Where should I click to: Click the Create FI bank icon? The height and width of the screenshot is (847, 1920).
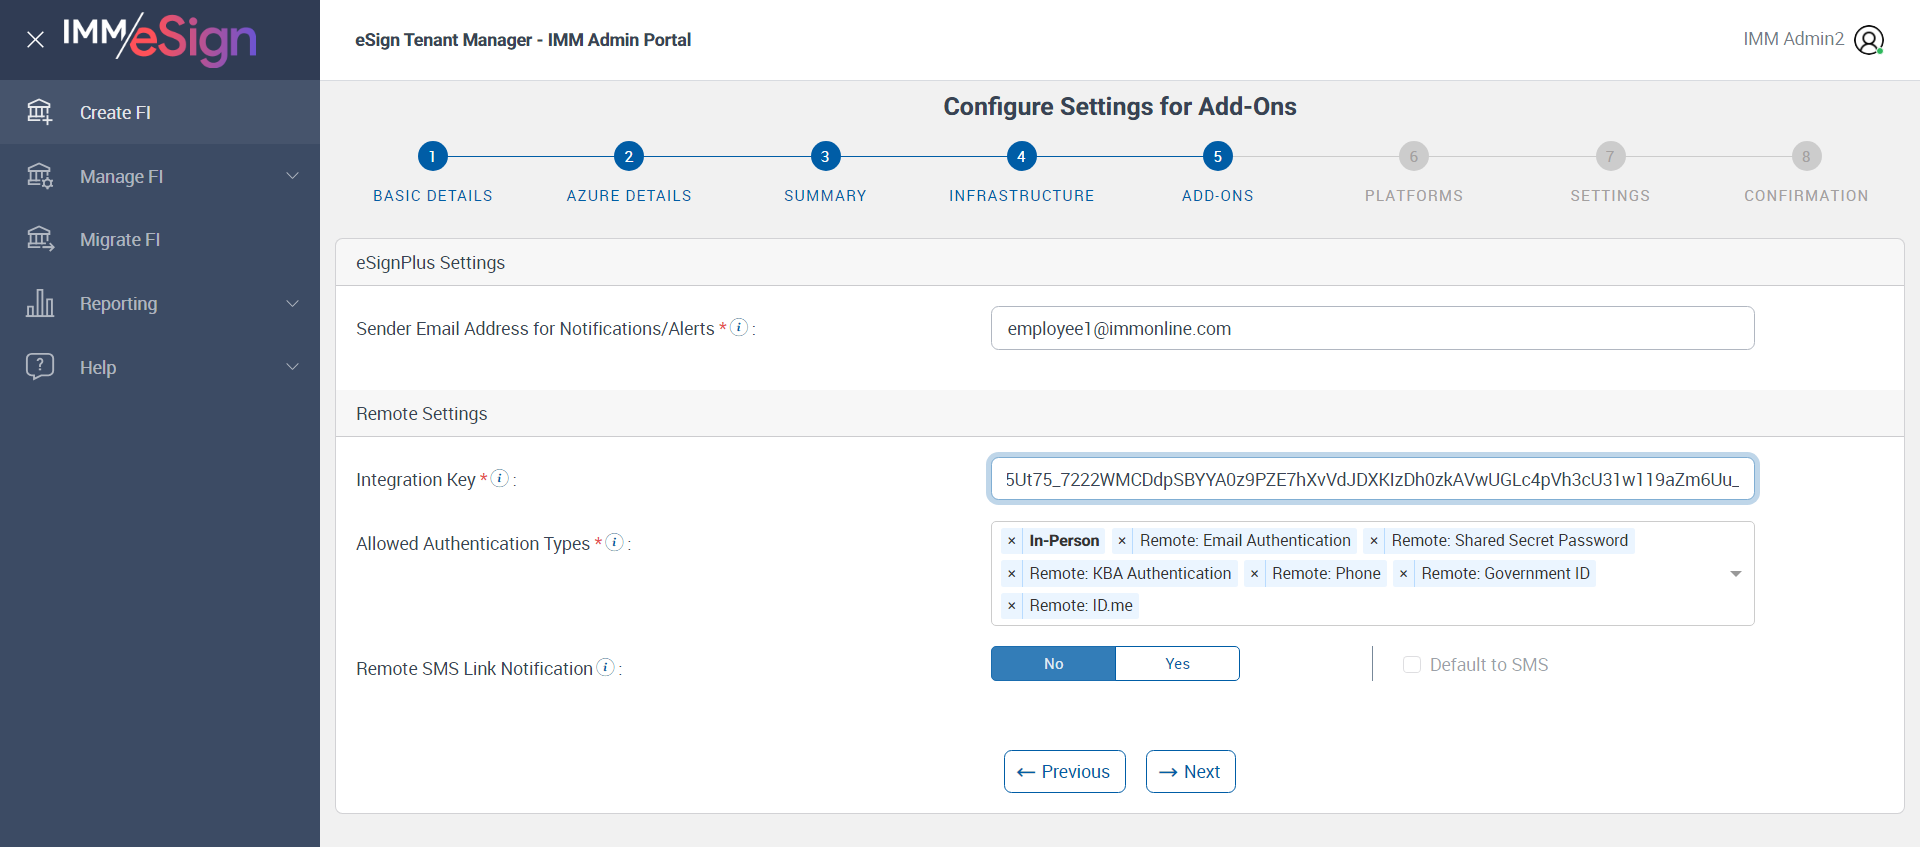pos(40,112)
